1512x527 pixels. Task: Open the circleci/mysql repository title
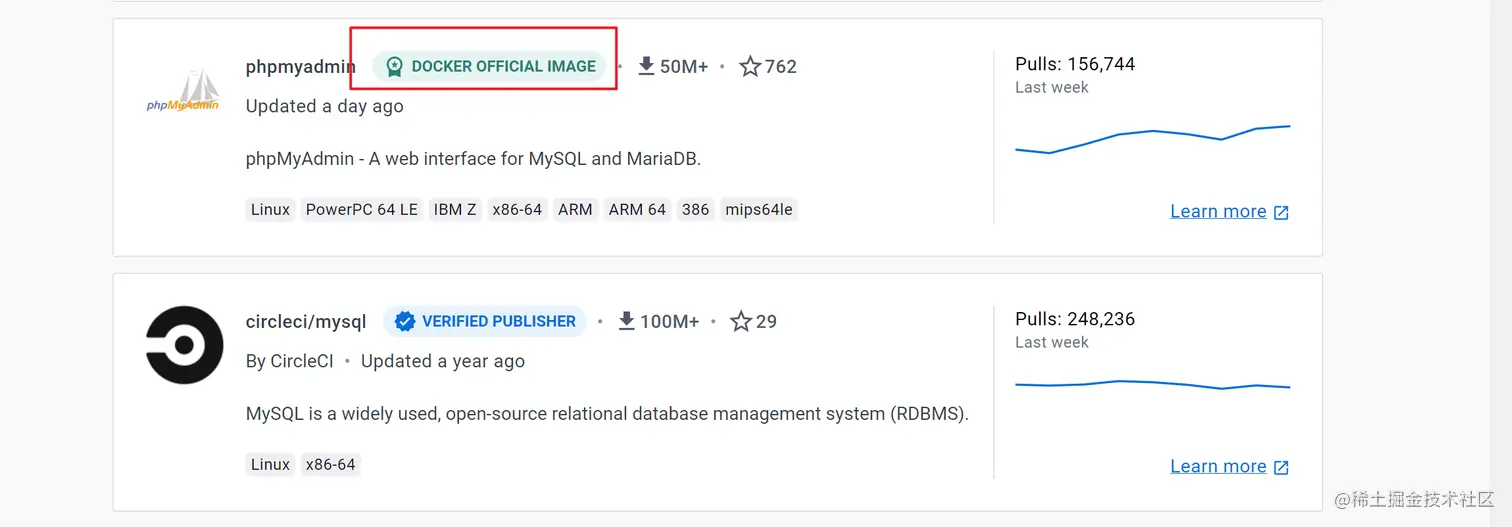tap(306, 322)
